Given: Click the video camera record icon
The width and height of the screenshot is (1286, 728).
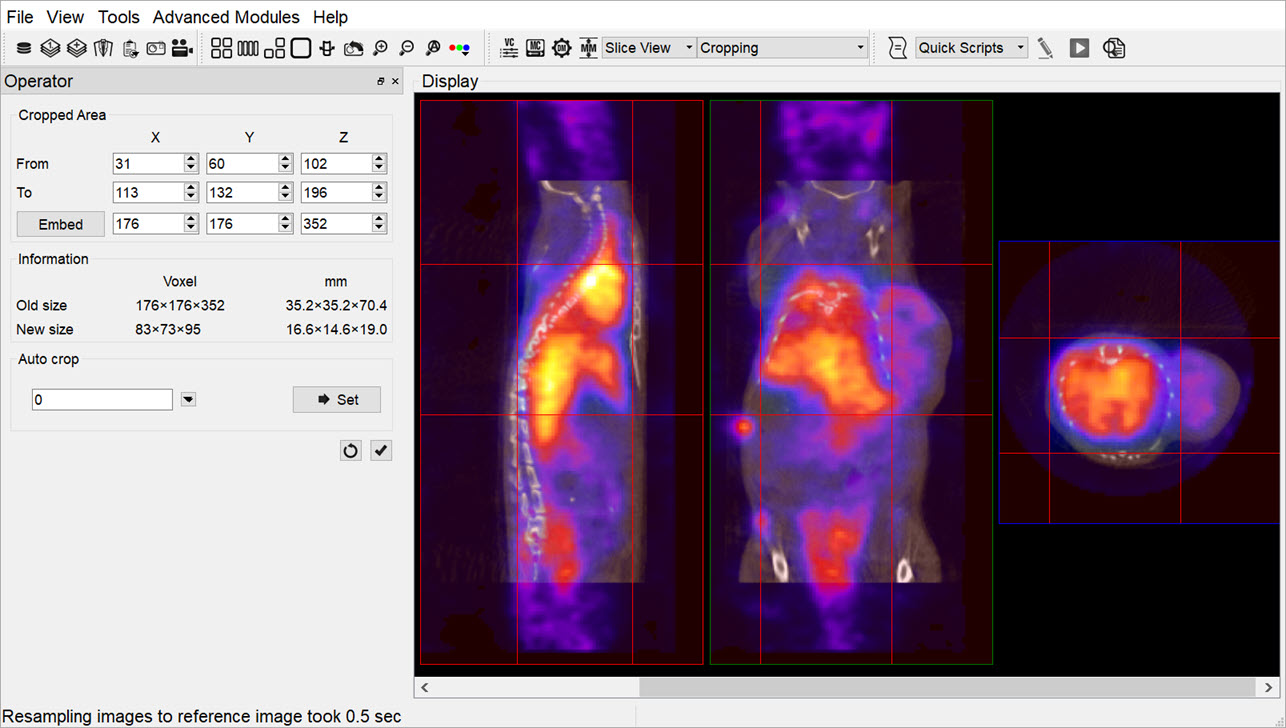Looking at the screenshot, I should 182,48.
